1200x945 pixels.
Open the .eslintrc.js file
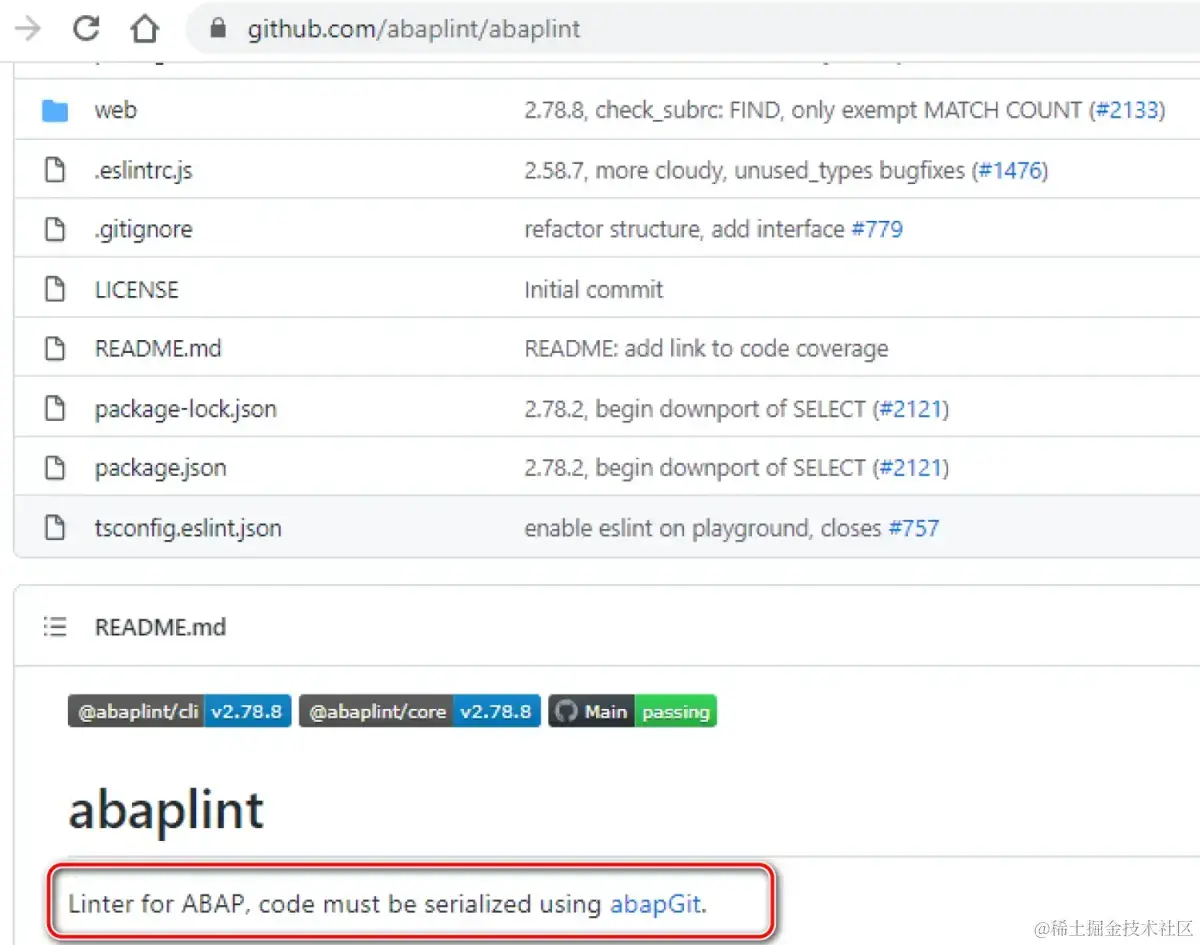143,170
